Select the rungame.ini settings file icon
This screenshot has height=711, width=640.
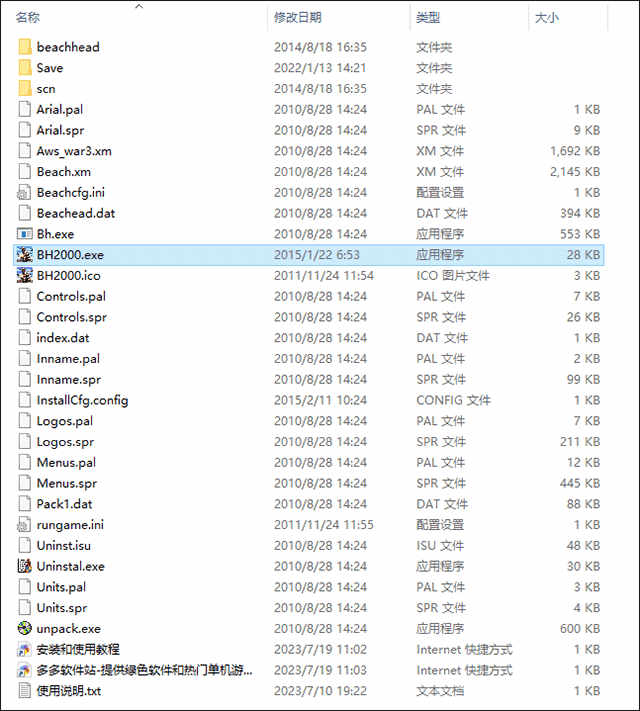(x=25, y=525)
